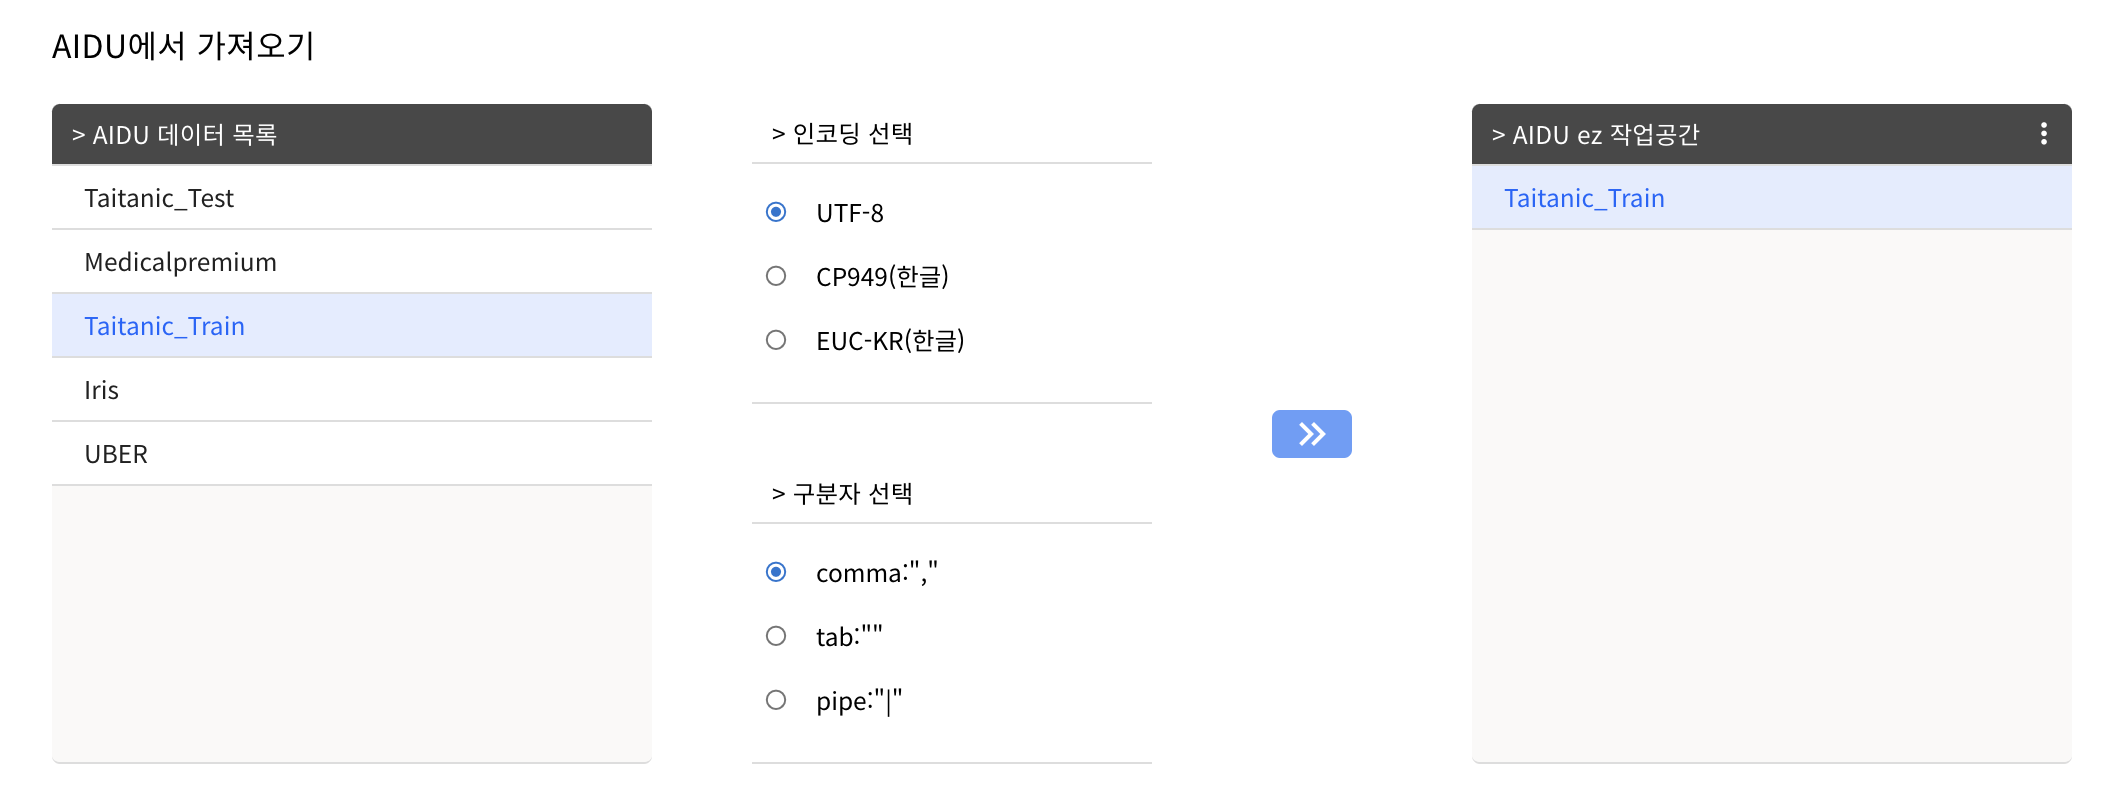Click Taitanic_Train in the AIDU ez workspace
The height and width of the screenshot is (810, 2122).
click(x=1772, y=198)
